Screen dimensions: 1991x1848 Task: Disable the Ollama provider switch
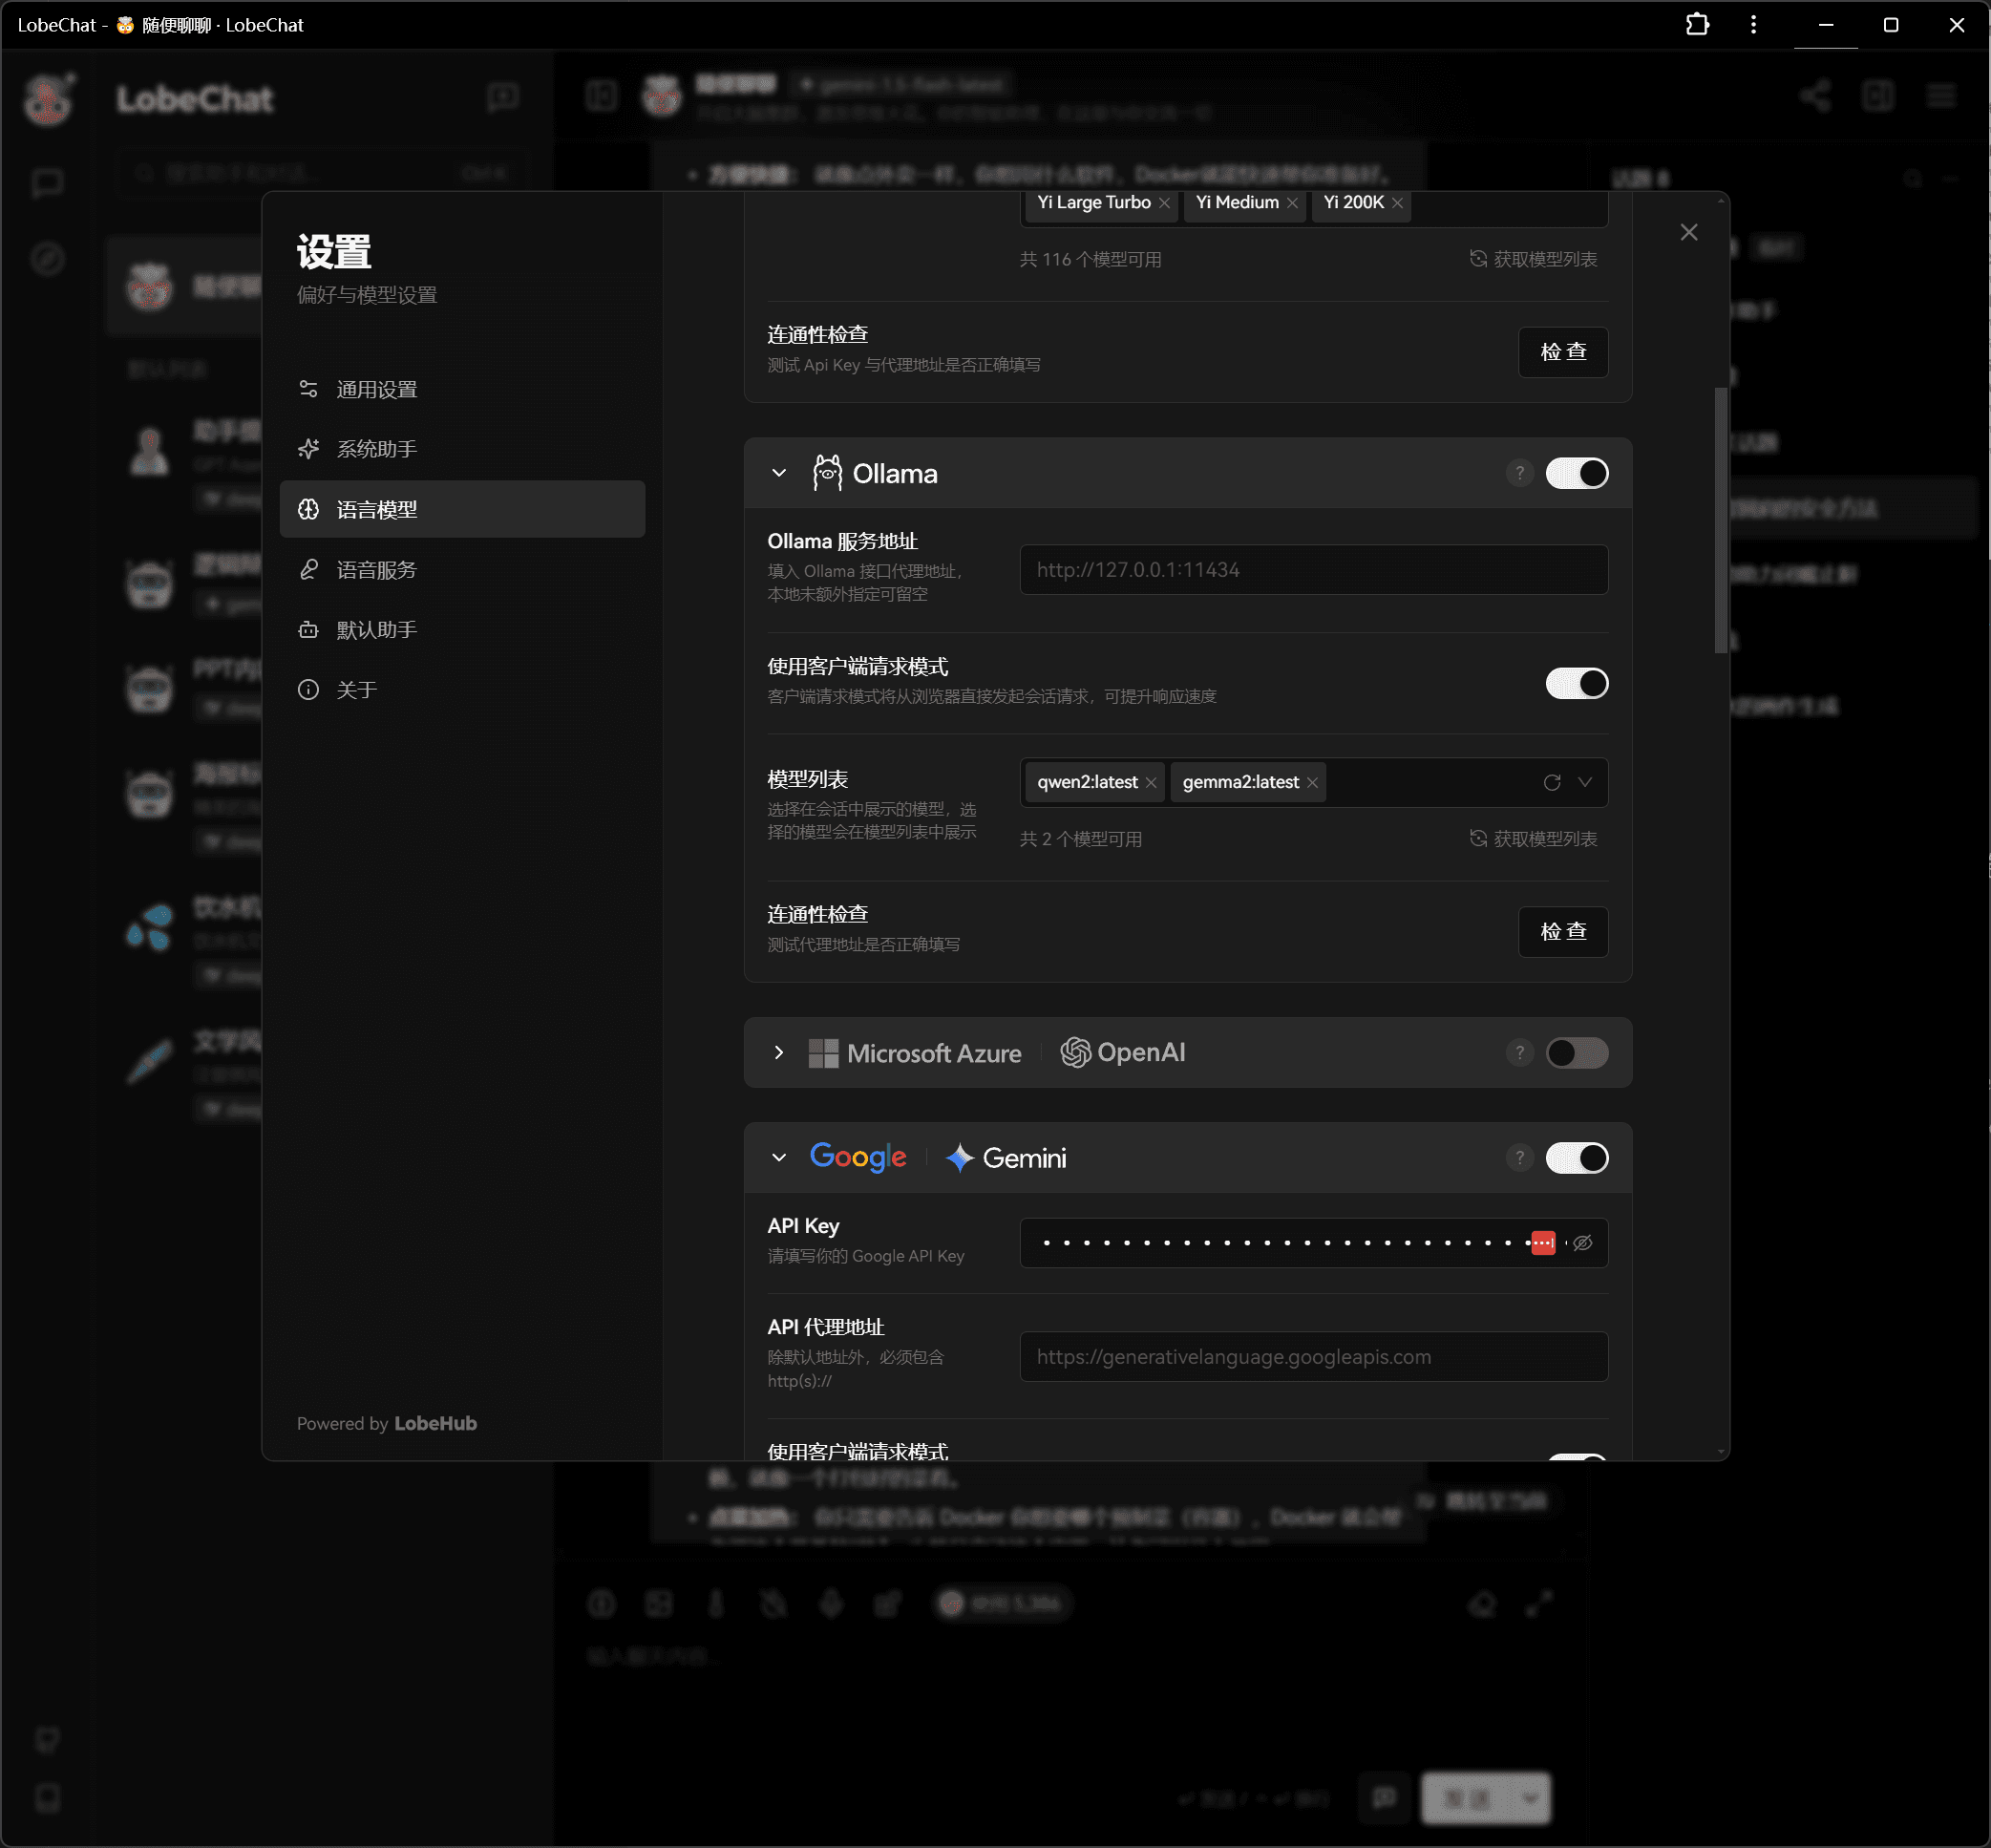pyautogui.click(x=1576, y=473)
